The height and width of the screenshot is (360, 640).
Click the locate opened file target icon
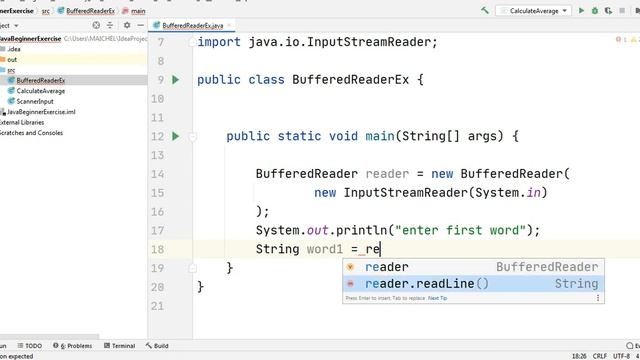click(x=96, y=25)
